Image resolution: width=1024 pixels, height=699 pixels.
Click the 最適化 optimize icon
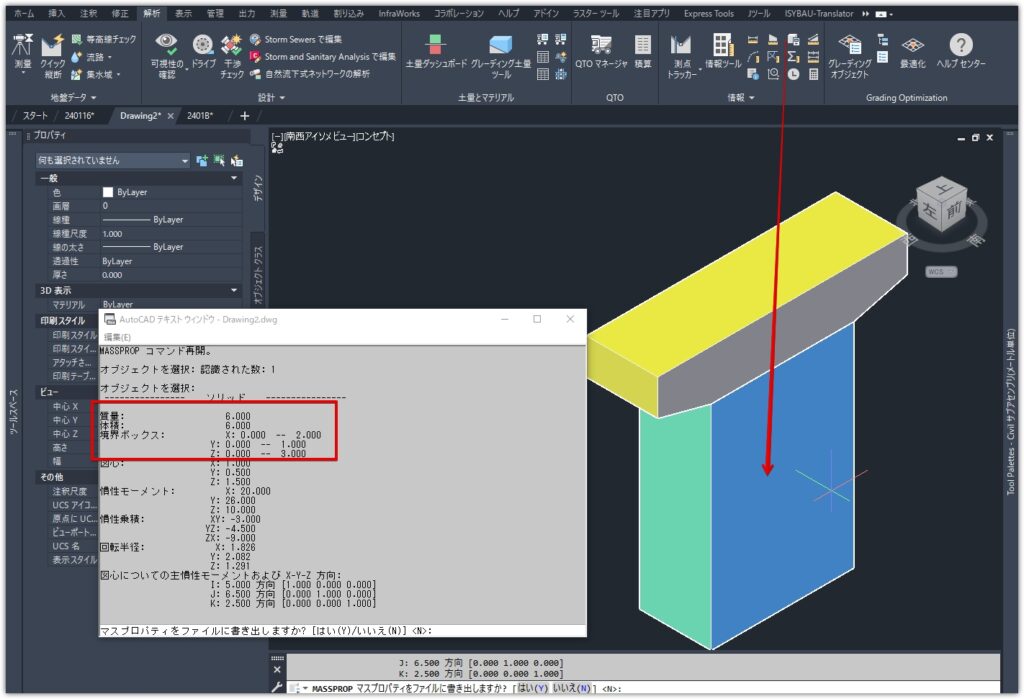click(912, 44)
